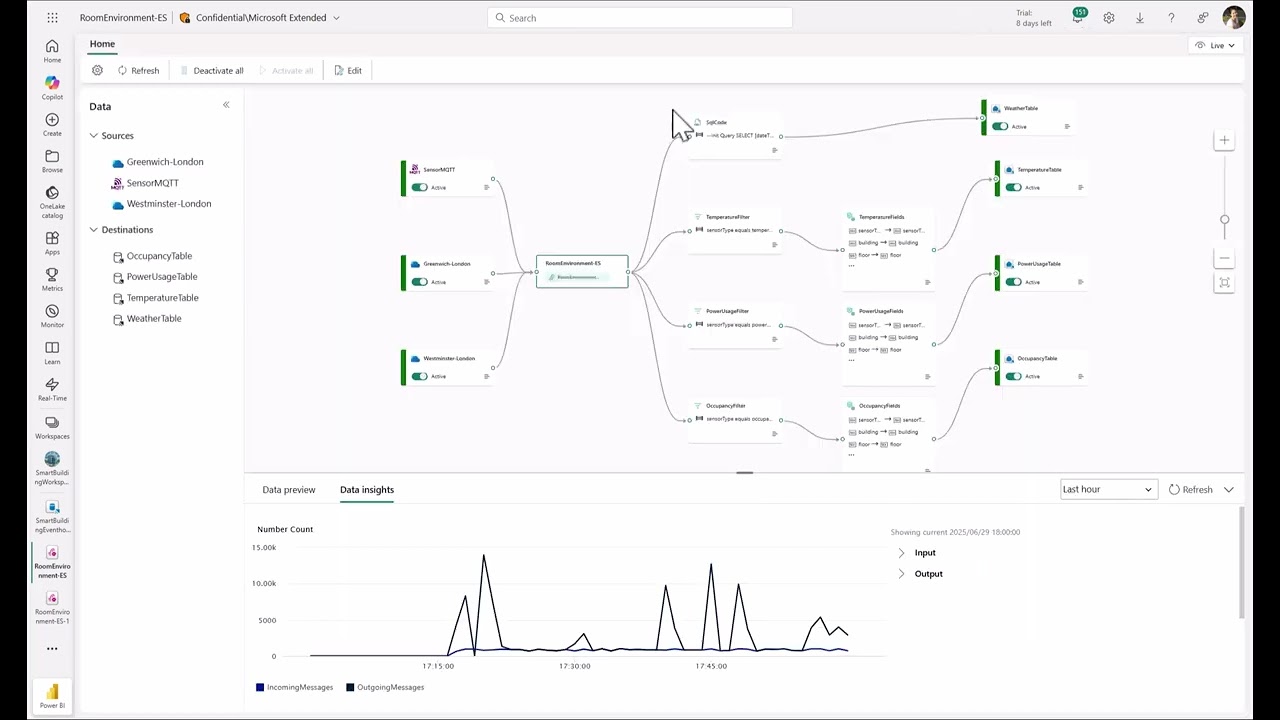Click the insights pane vertical scrollbar
The height and width of the screenshot is (720, 1280).
(x=1241, y=563)
